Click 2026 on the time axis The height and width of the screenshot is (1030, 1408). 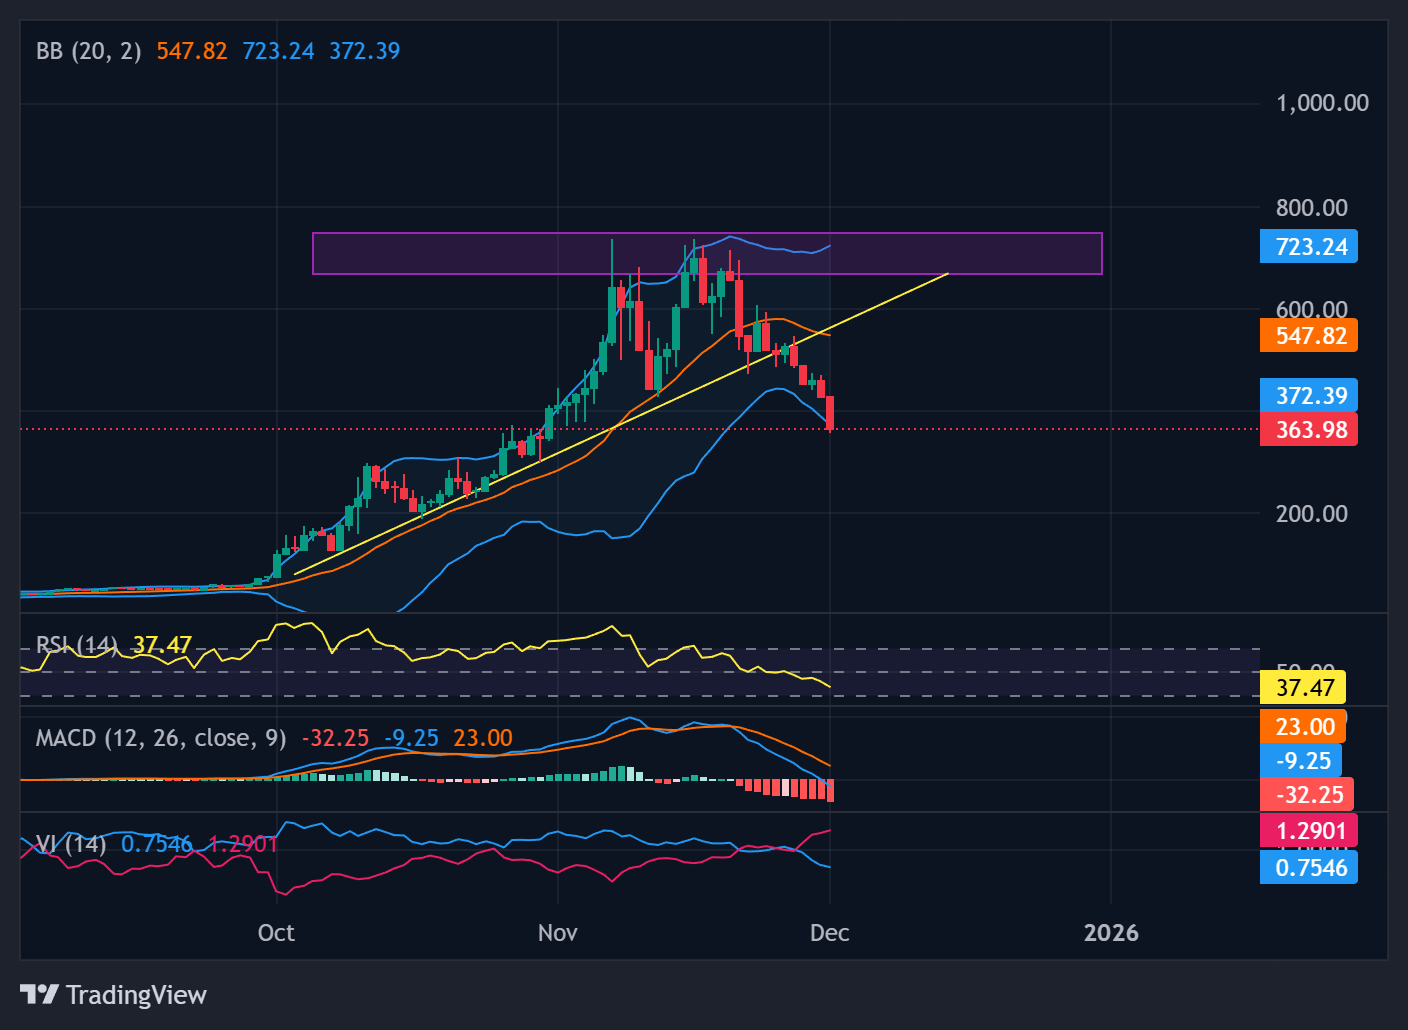tap(1110, 932)
